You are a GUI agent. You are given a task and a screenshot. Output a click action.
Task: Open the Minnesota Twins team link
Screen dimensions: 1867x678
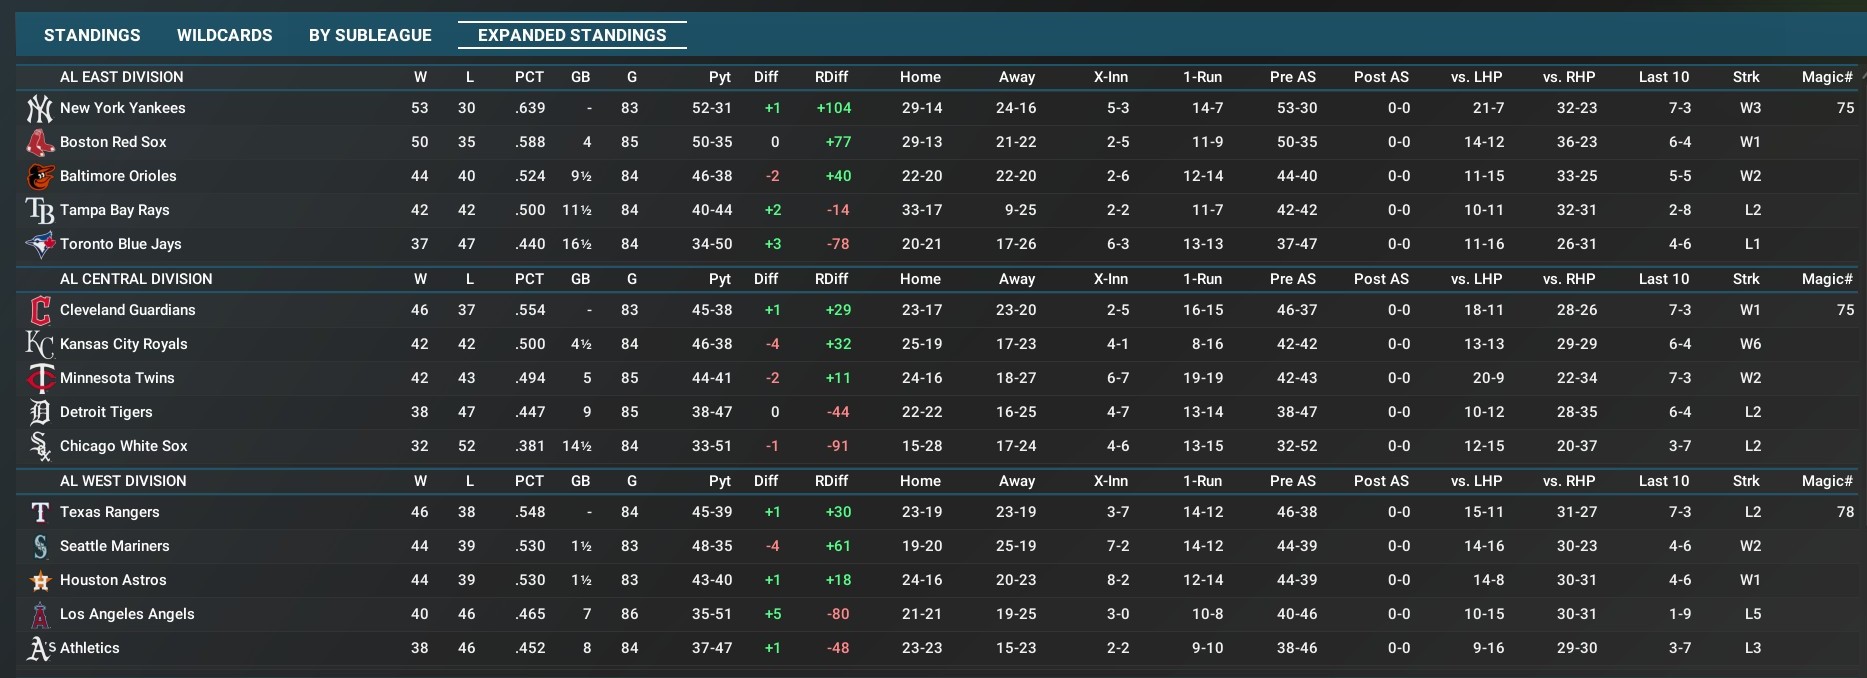(117, 378)
